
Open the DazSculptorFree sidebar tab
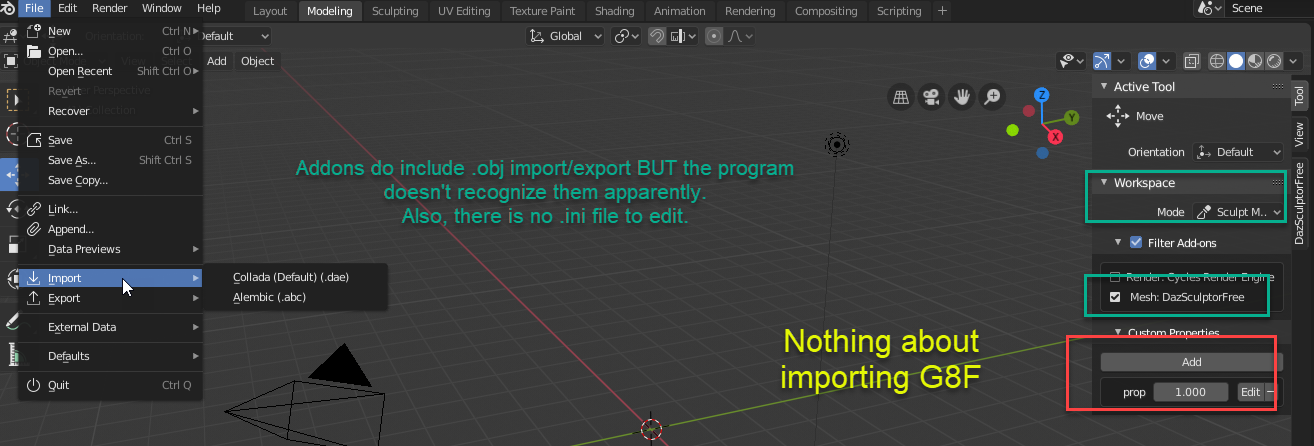pyautogui.click(x=1300, y=202)
